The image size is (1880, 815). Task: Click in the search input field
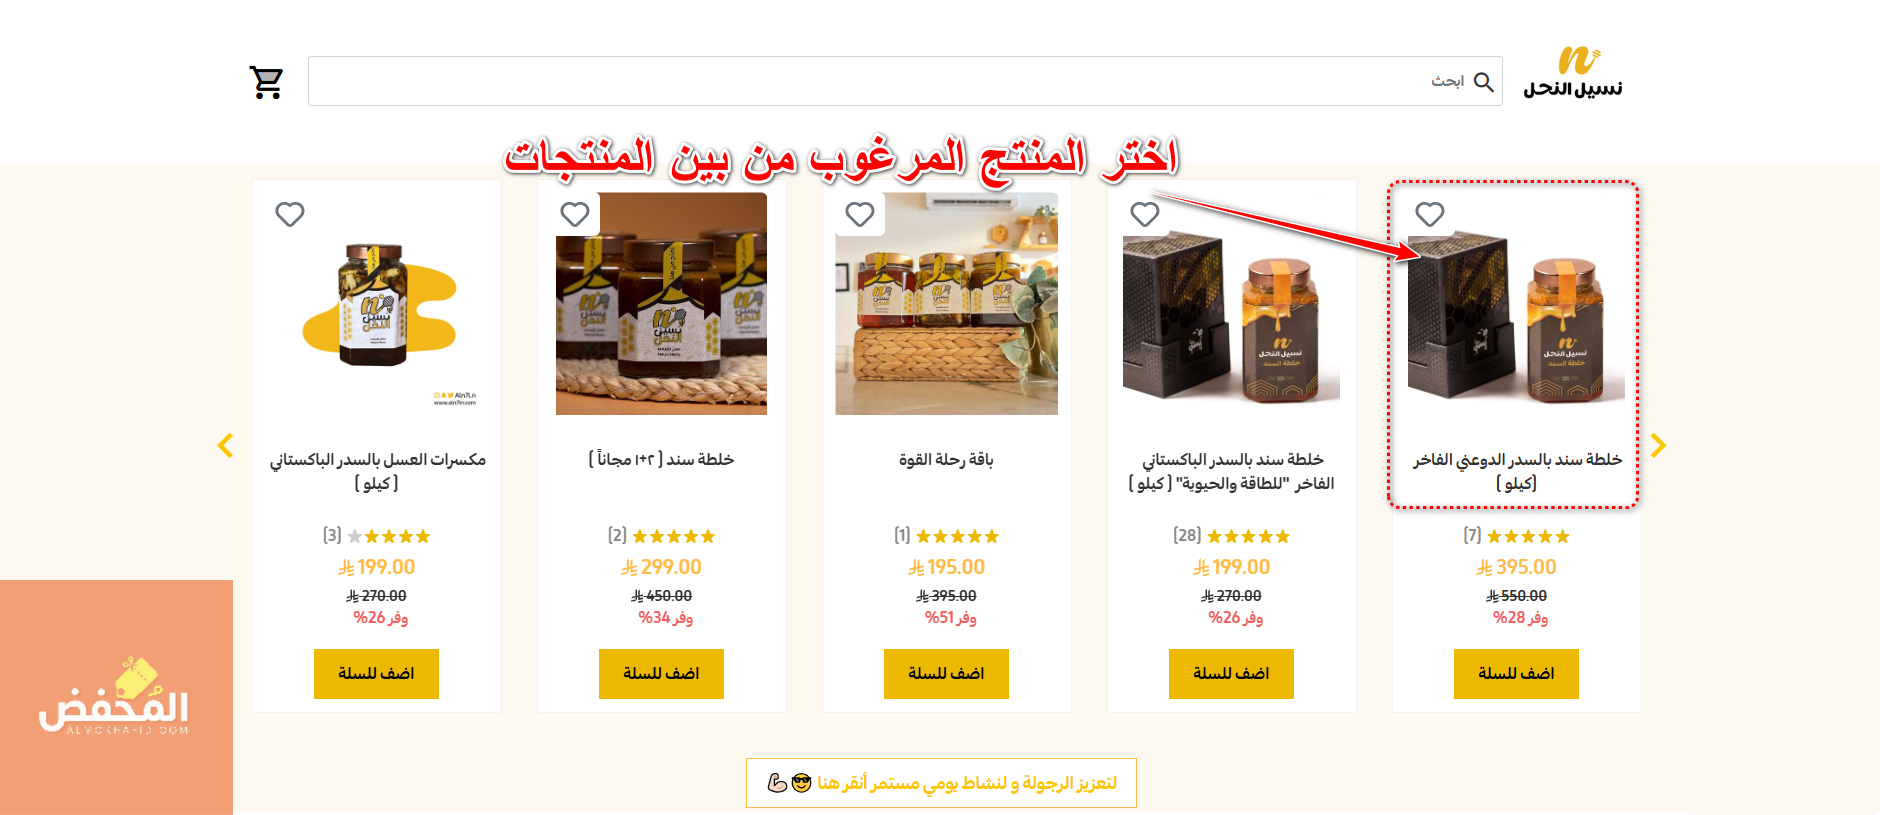point(905,81)
